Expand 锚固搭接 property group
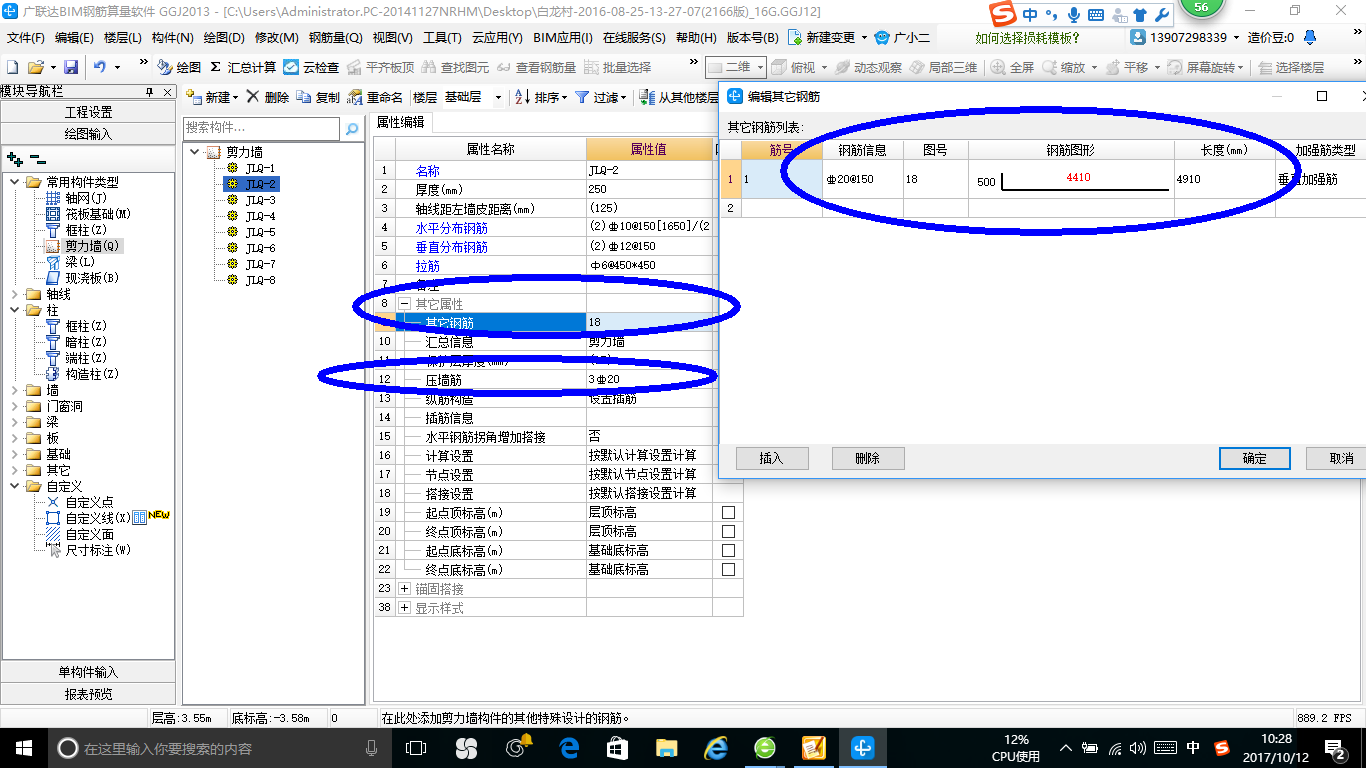The image size is (1366, 768). [x=404, y=589]
